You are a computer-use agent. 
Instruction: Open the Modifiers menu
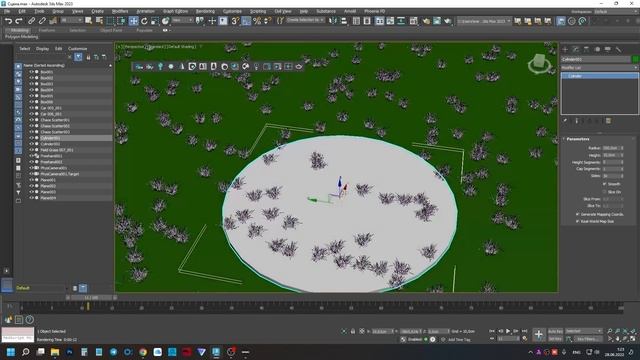pyautogui.click(x=120, y=11)
